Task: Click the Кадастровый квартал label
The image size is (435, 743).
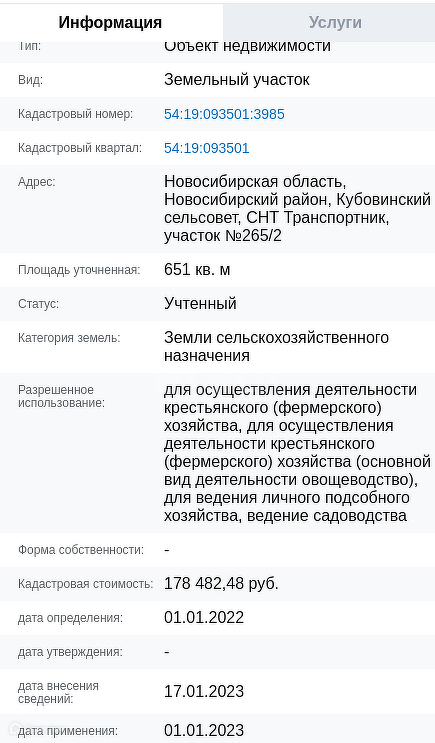Action: (x=80, y=148)
